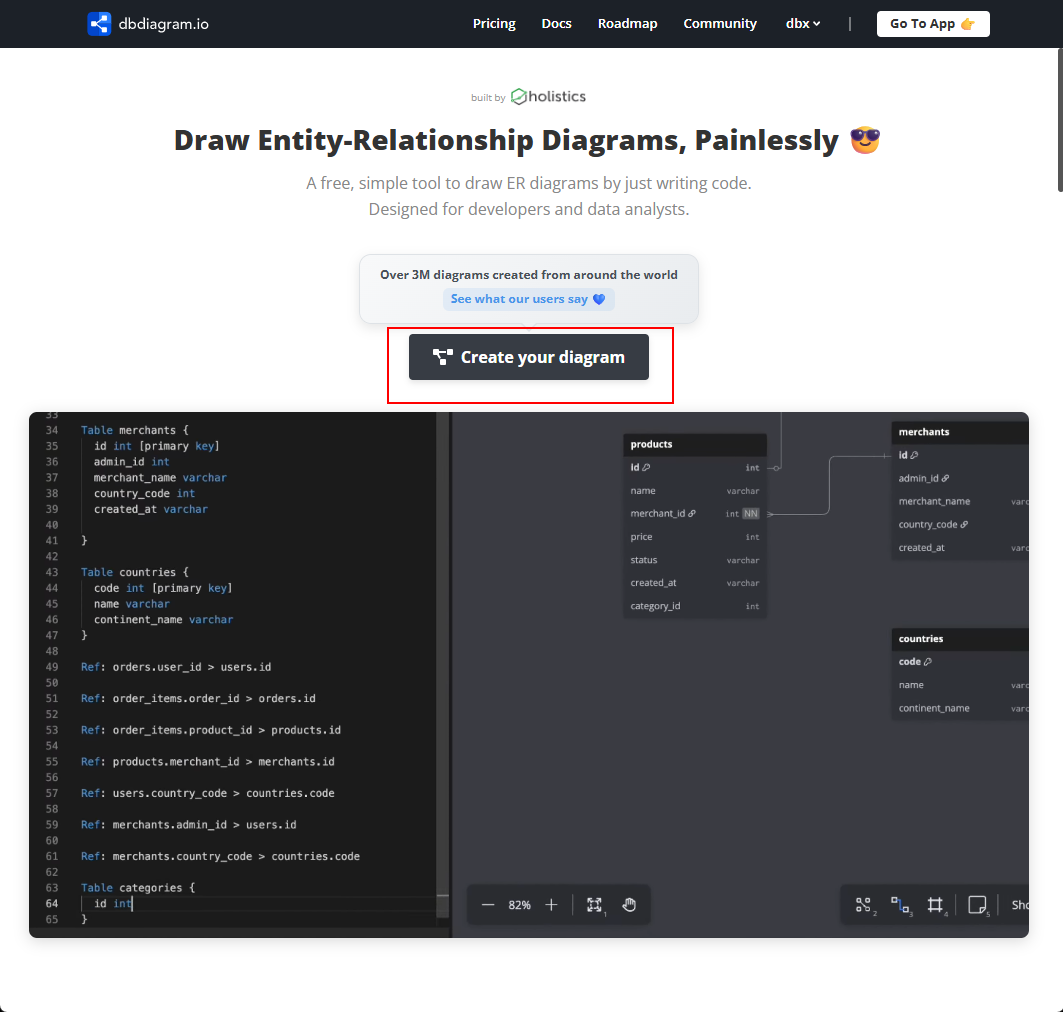Zoom out with the minus icon
This screenshot has height=1012, width=1063.
pyautogui.click(x=488, y=905)
